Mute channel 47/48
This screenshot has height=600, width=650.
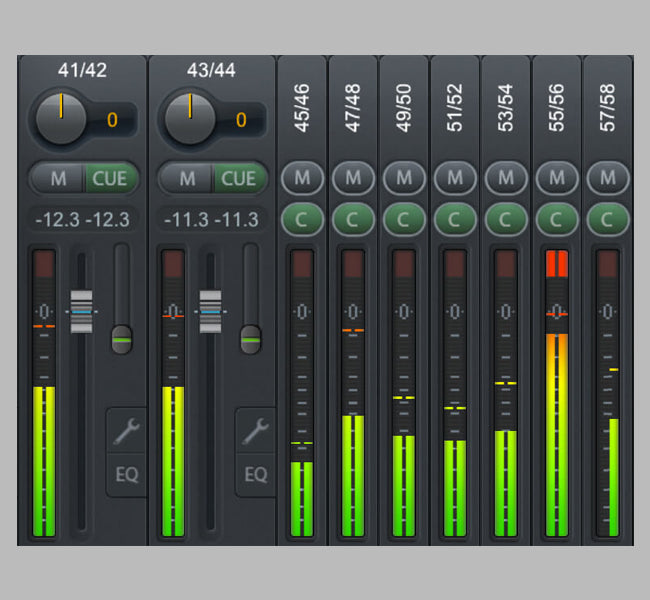coord(353,178)
